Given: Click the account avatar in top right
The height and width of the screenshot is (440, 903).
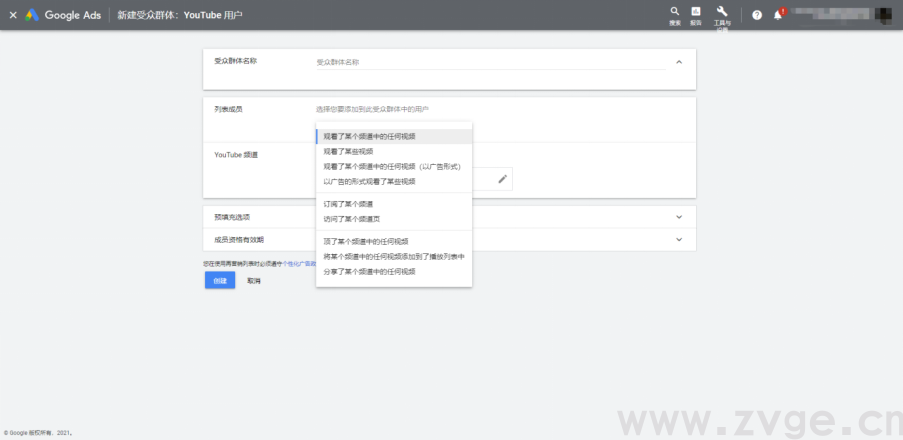Looking at the screenshot, I should (884, 15).
